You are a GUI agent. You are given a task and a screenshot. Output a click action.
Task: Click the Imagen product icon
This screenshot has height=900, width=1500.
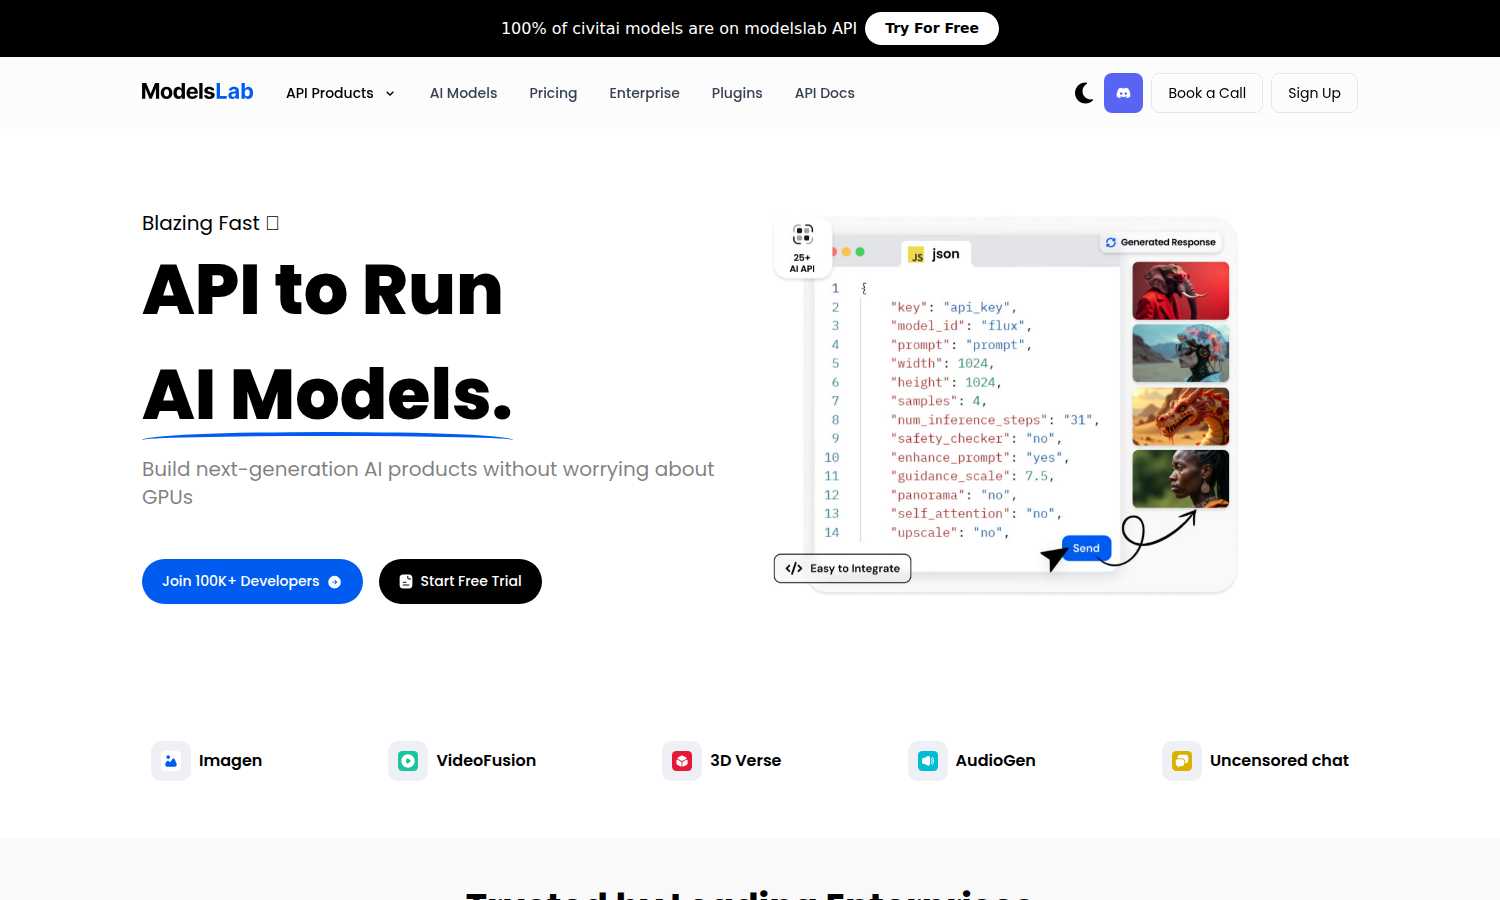pyautogui.click(x=171, y=761)
